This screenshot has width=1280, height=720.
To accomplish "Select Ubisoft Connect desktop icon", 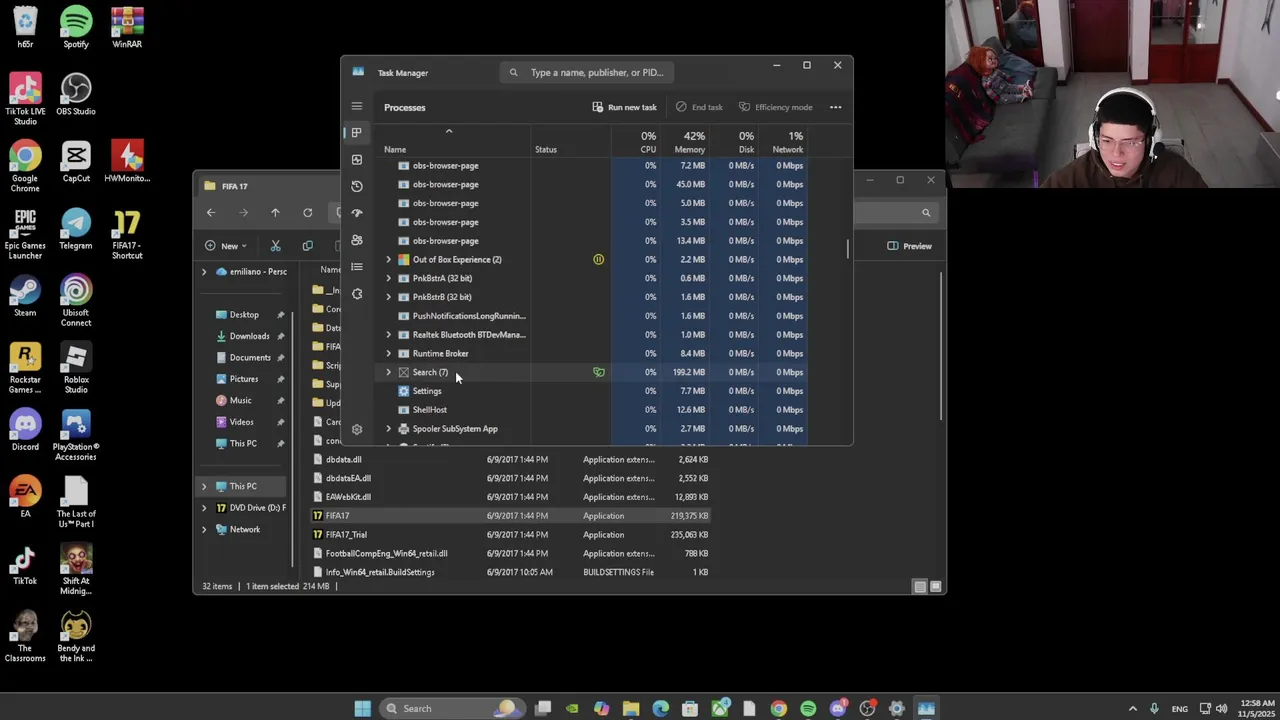I will pyautogui.click(x=76, y=301).
